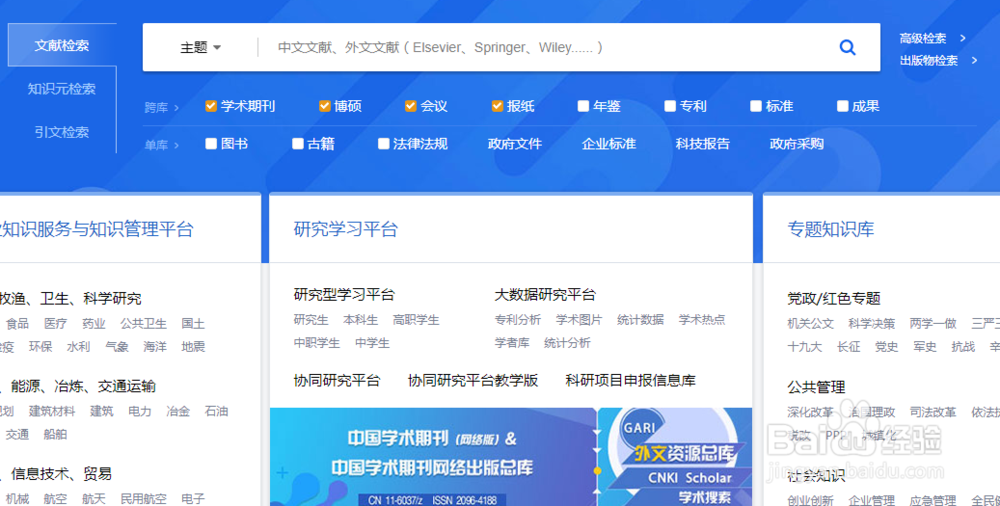Open 科研项目申报信息库 link
The image size is (1000, 506).
(630, 381)
